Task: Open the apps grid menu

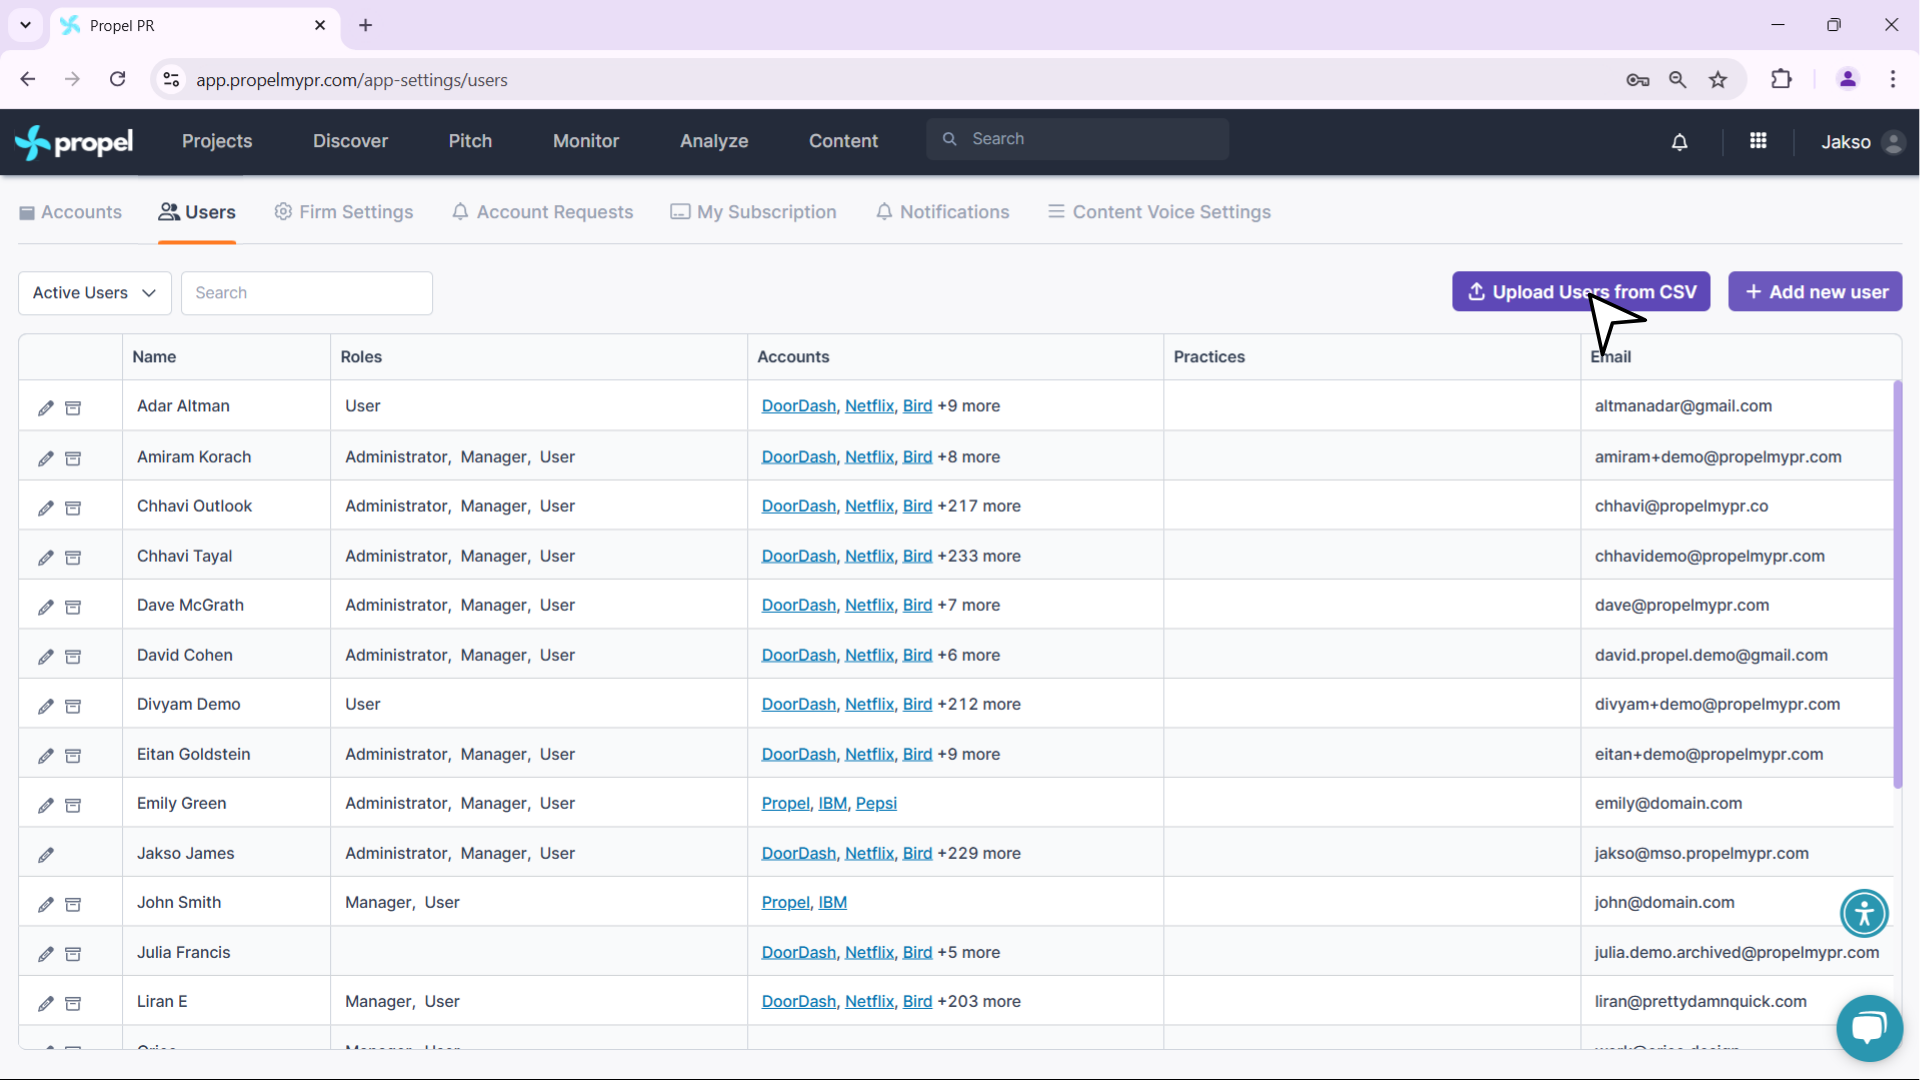Action: pyautogui.click(x=1758, y=141)
